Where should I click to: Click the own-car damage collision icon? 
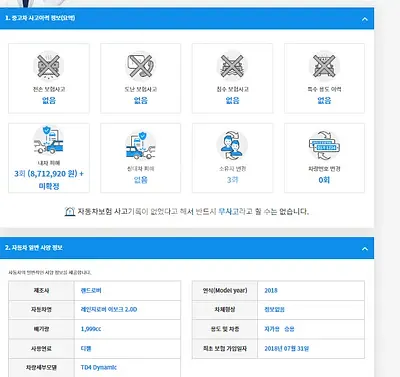tap(49, 140)
